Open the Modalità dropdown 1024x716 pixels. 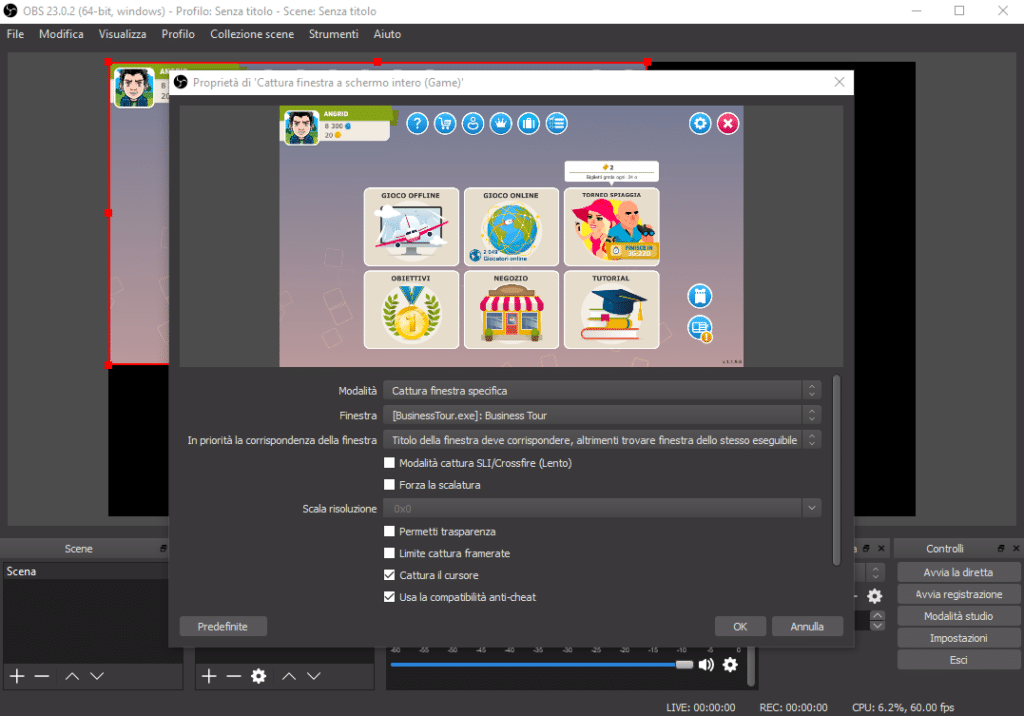[602, 391]
